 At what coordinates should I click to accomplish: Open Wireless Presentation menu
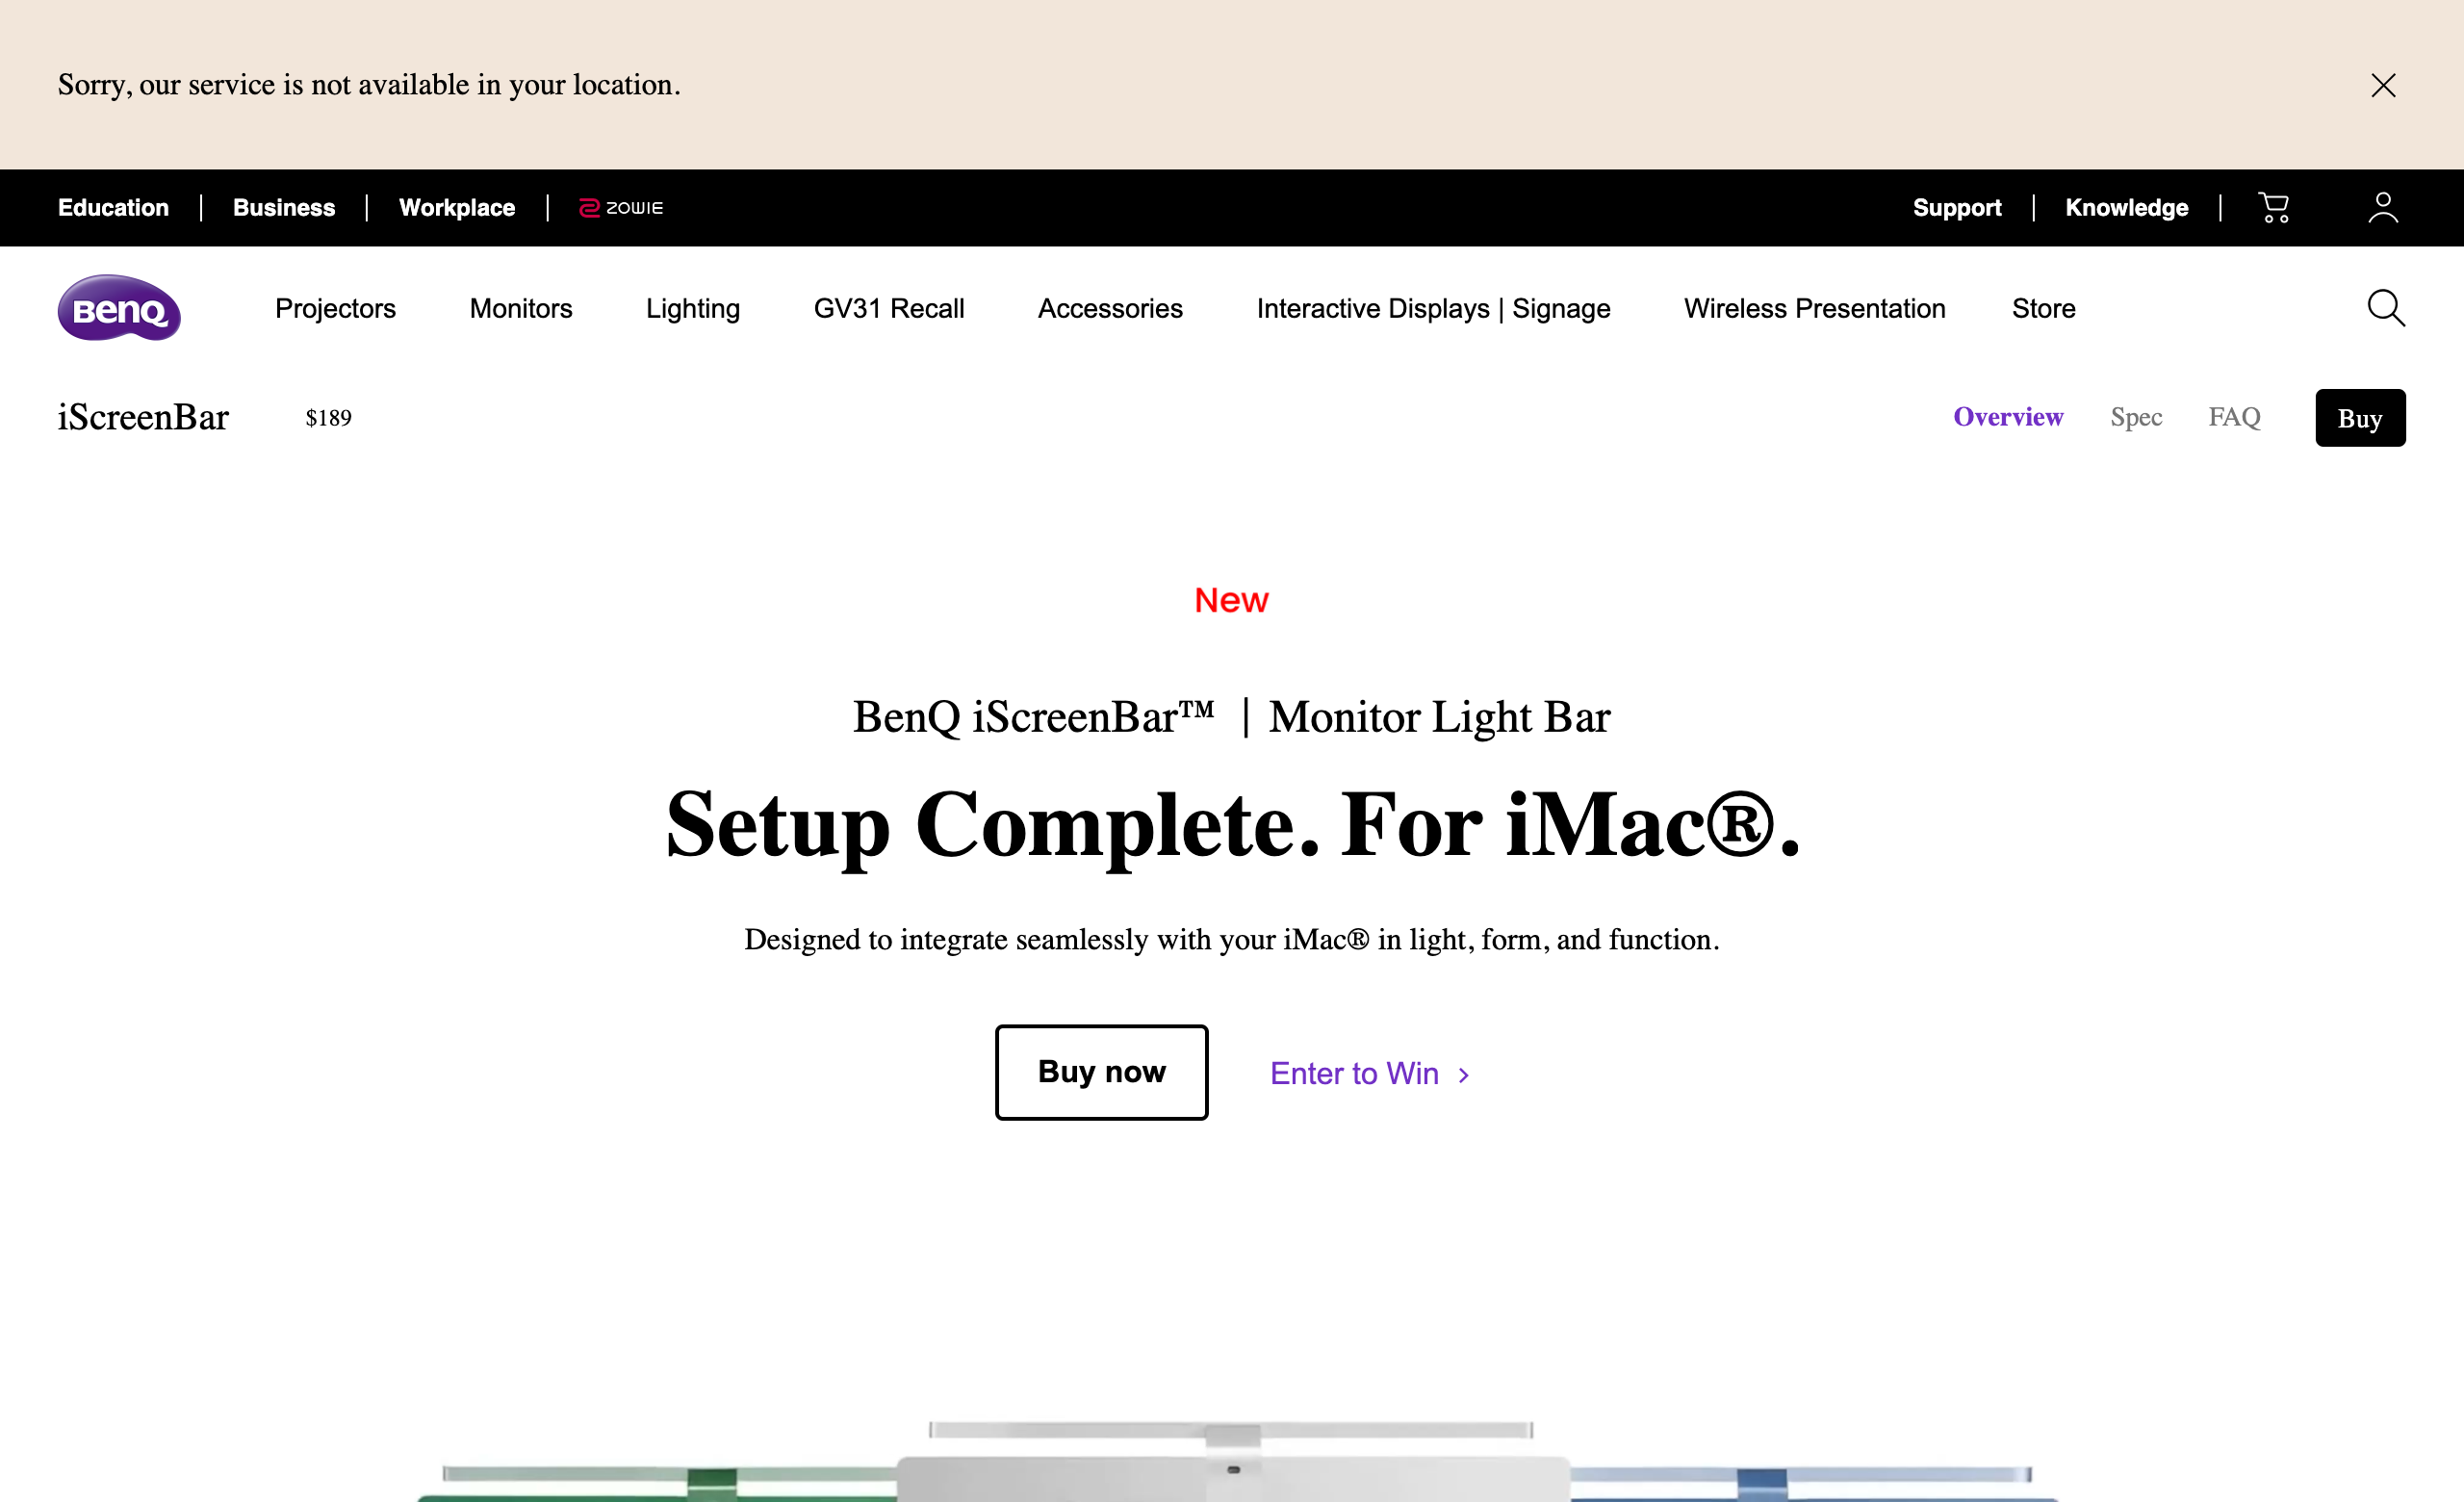tap(1814, 308)
